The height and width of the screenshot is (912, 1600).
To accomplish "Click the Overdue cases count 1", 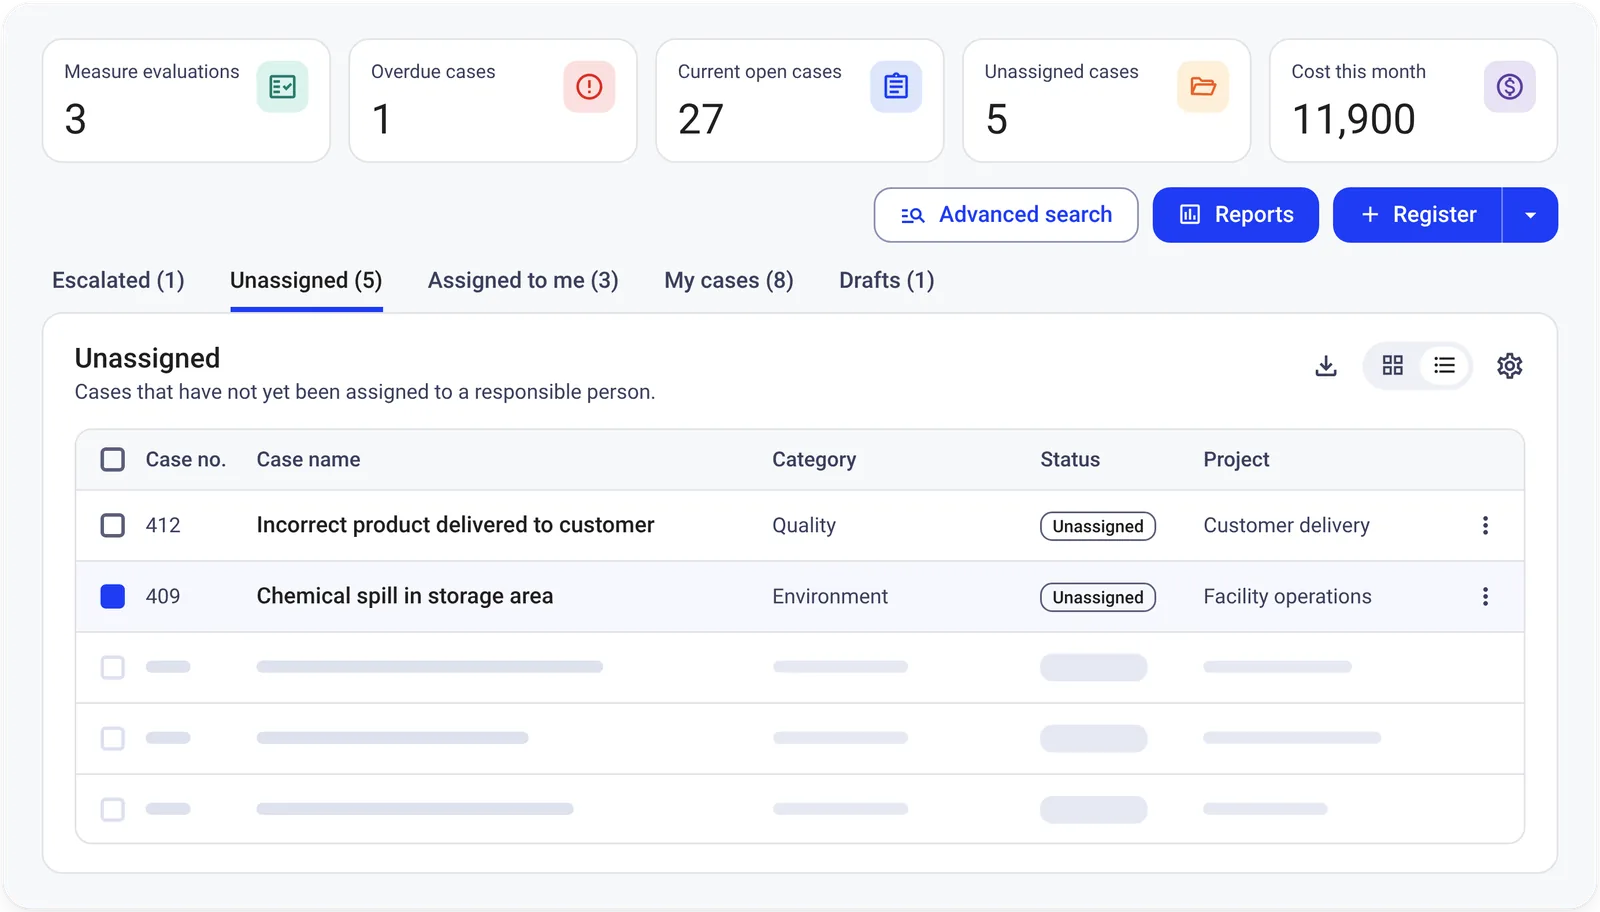I will (x=381, y=119).
